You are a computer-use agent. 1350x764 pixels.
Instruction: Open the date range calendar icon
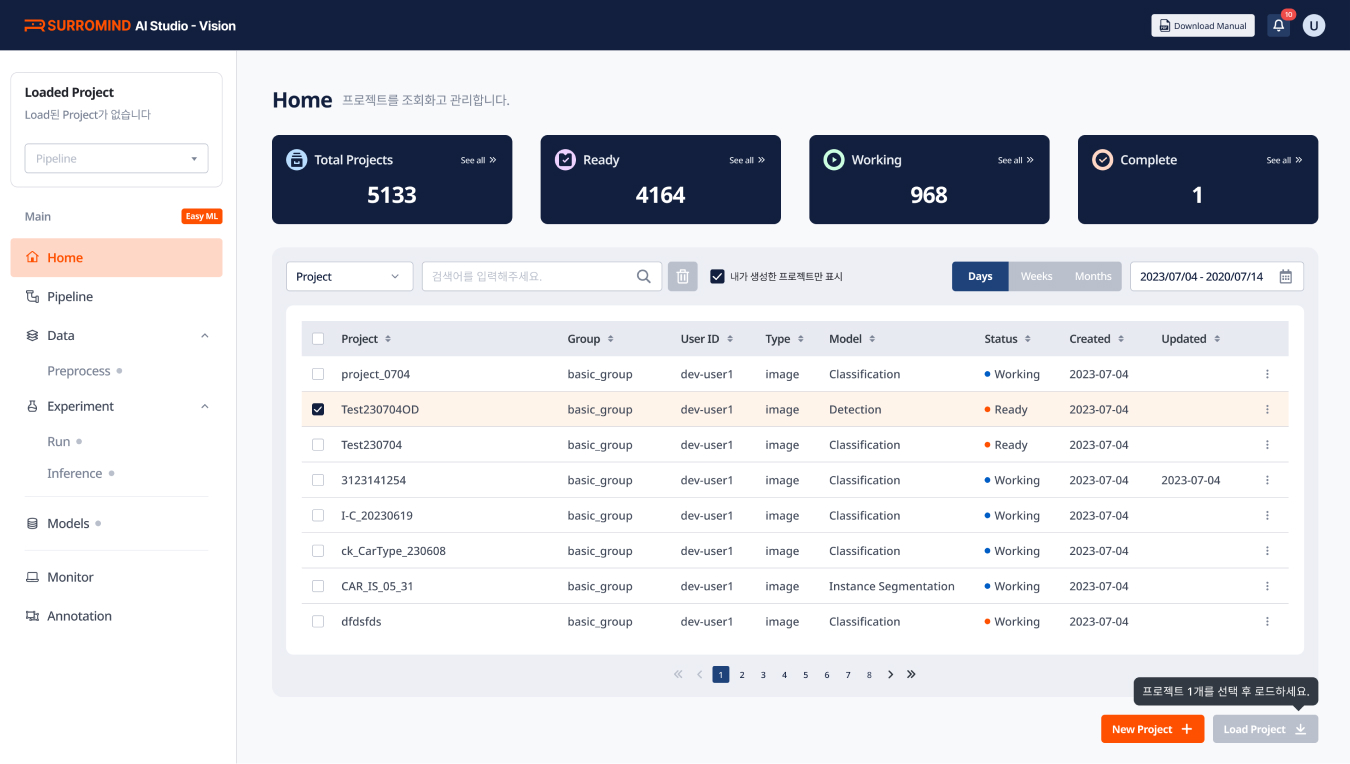(1286, 277)
